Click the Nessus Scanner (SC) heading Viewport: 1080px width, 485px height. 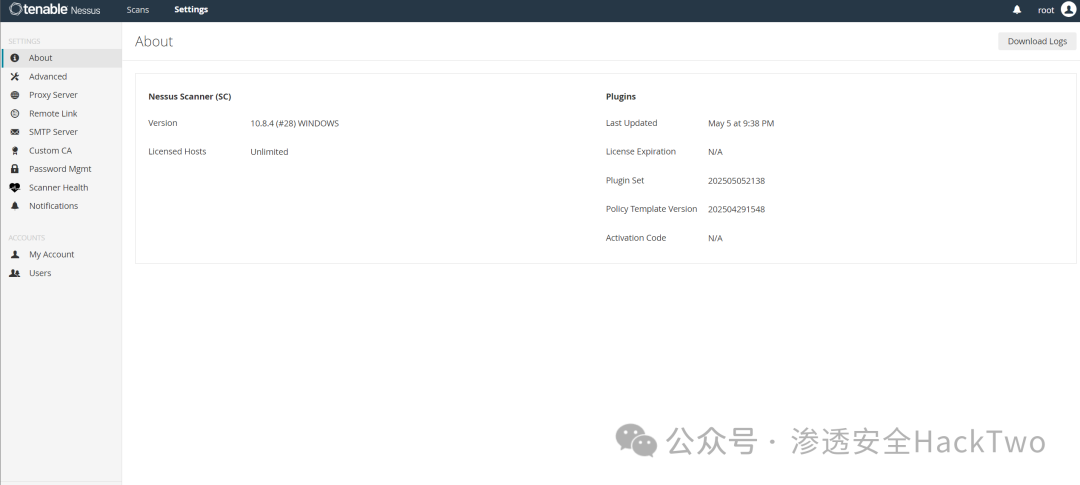[189, 96]
